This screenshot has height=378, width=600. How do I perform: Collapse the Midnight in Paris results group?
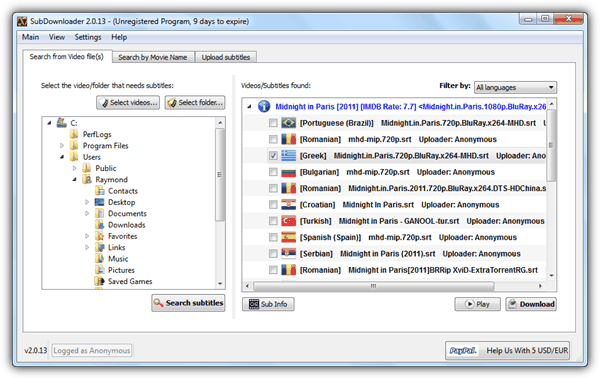click(249, 106)
